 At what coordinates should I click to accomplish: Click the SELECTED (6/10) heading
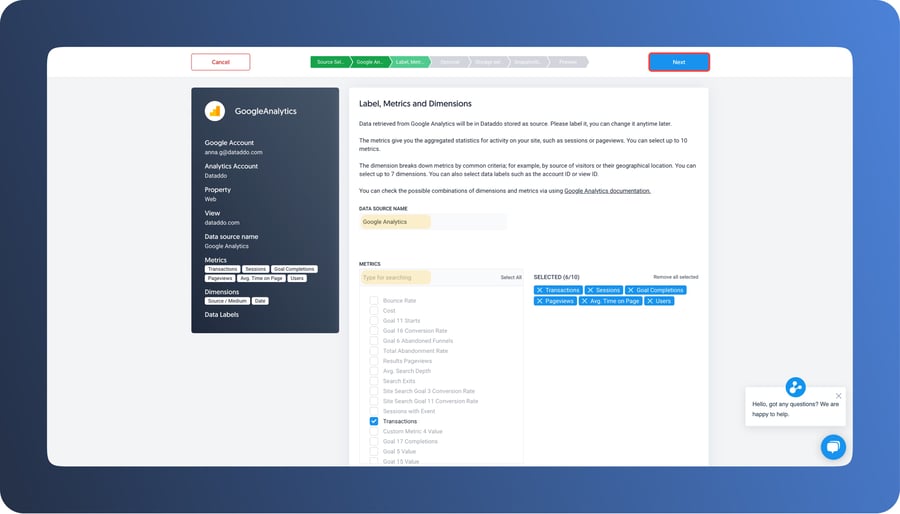[557, 277]
